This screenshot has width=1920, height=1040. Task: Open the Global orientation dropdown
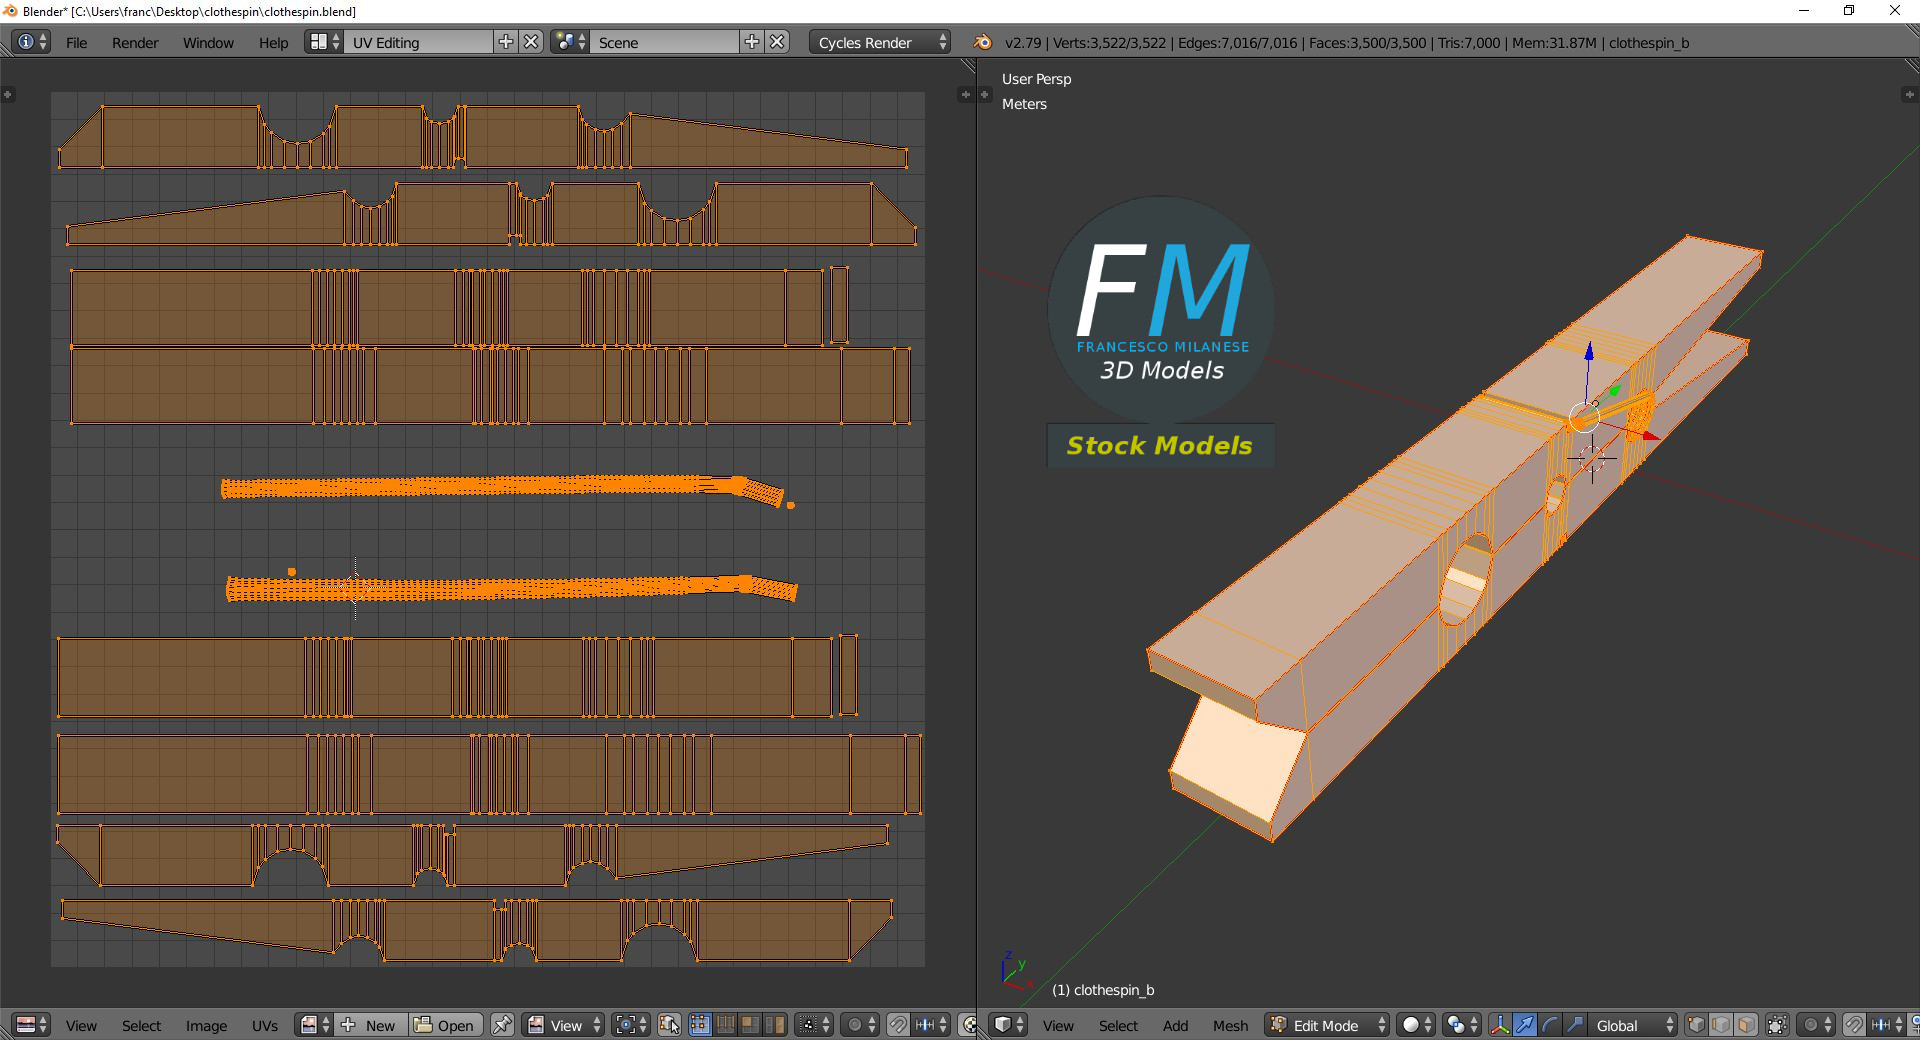tap(1633, 1025)
